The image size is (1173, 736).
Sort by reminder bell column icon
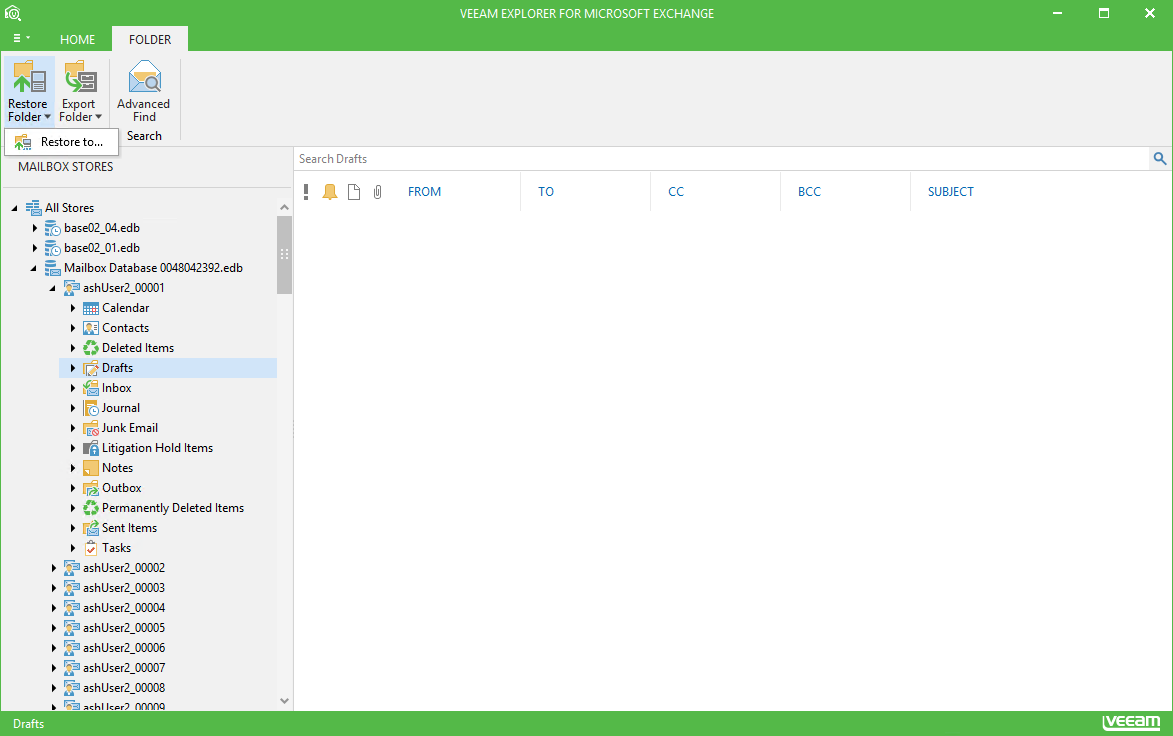click(330, 191)
